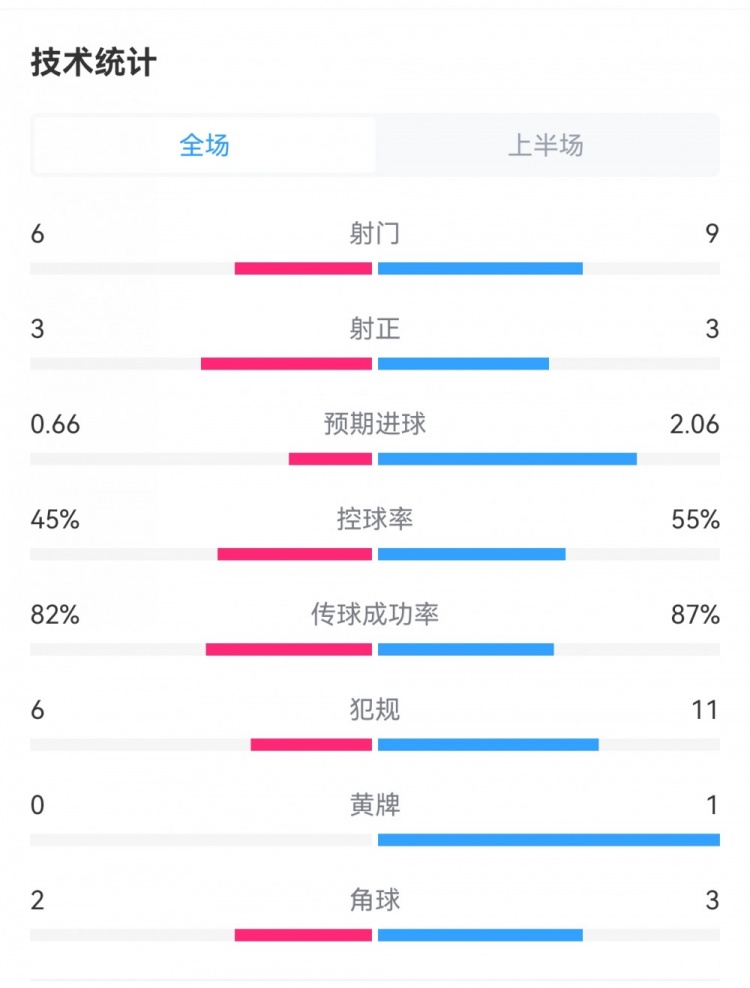Viewport: 750px width, 988px height.
Task: Tap the 82% pass accuracy value
Action: tap(55, 615)
